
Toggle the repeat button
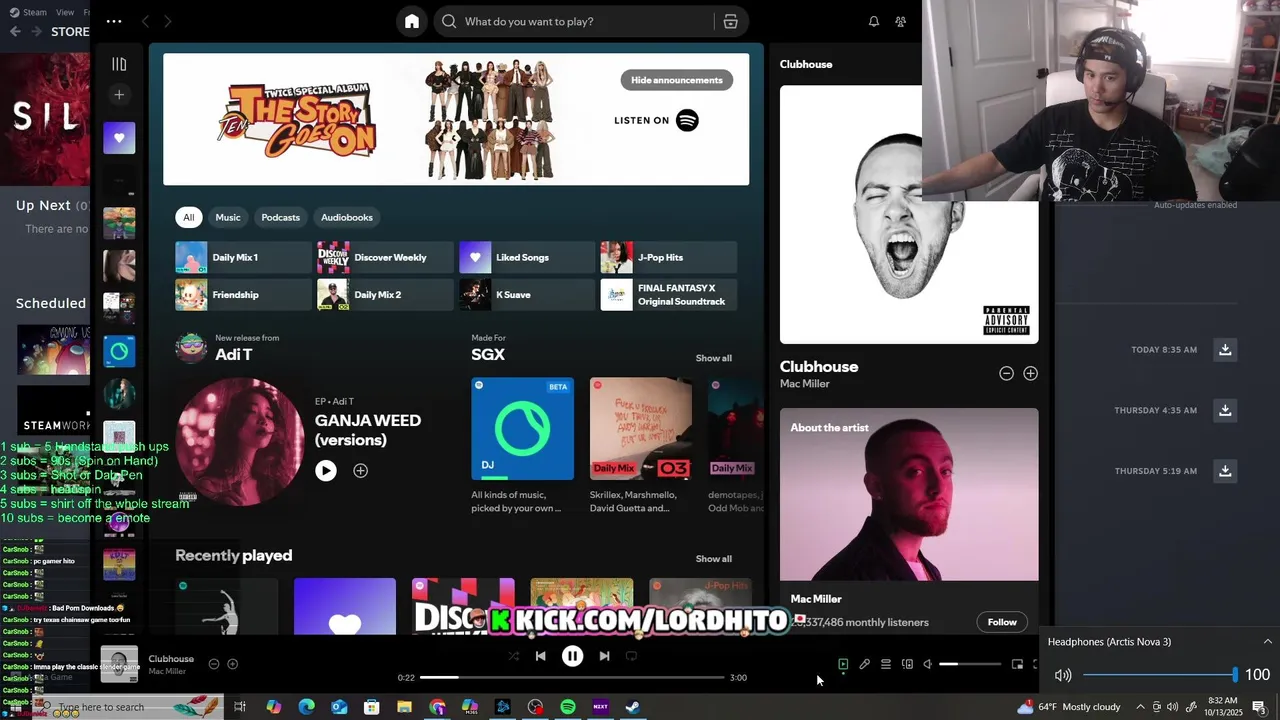click(x=631, y=656)
